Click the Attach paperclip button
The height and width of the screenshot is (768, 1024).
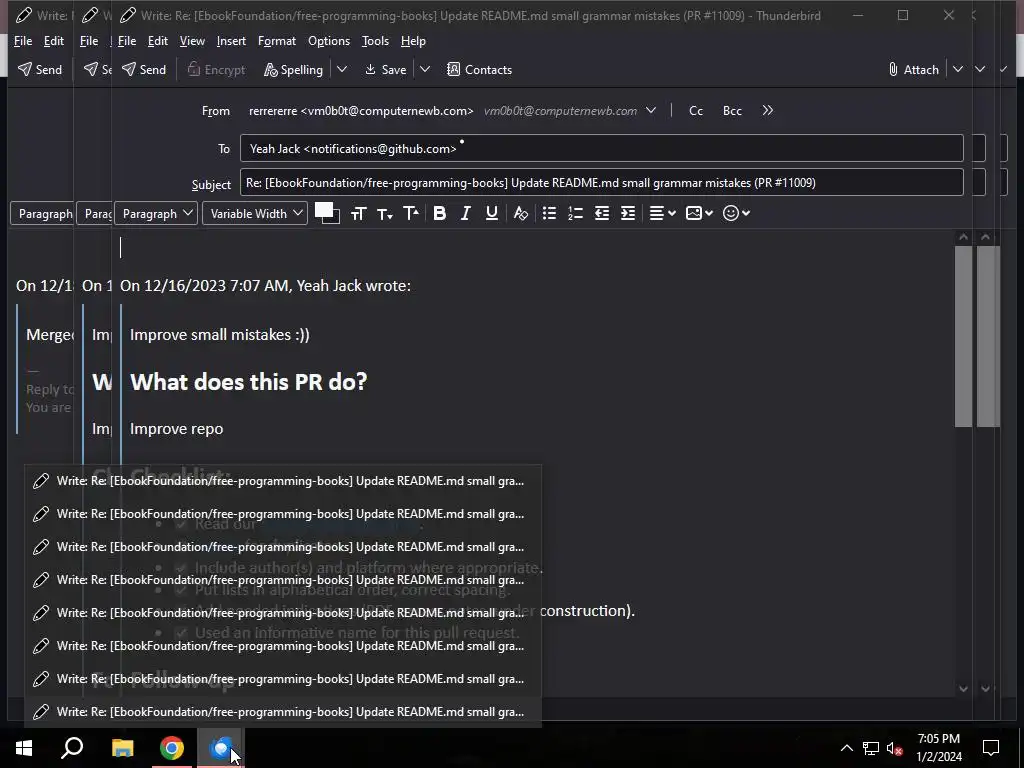tap(913, 69)
